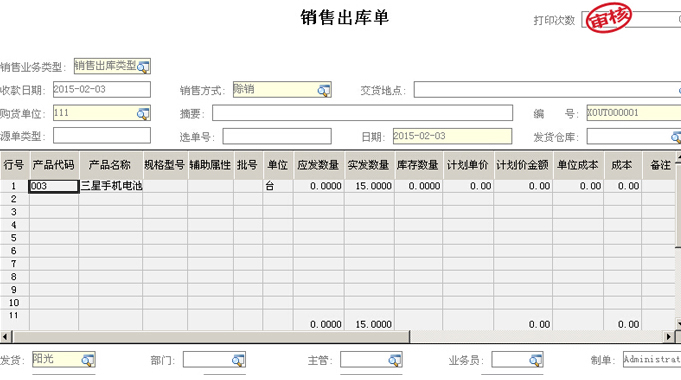
Task: Click the 日期 field showing 2015-02-03
Action: [452, 136]
